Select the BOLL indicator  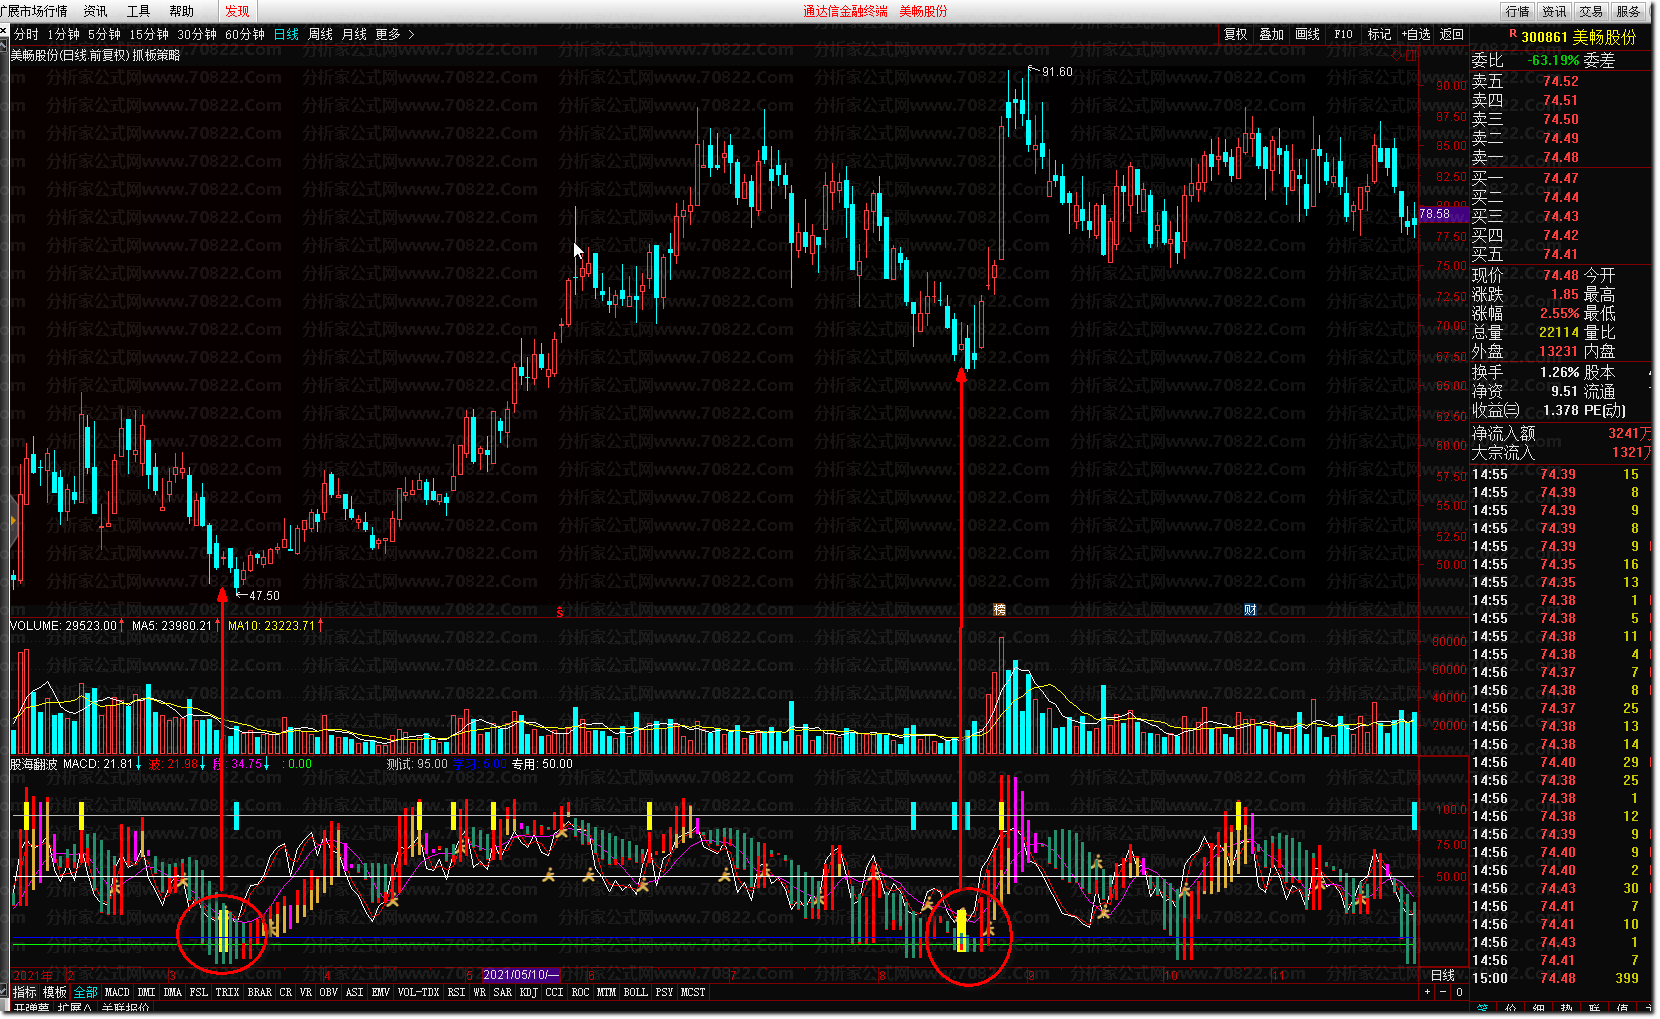pos(636,992)
